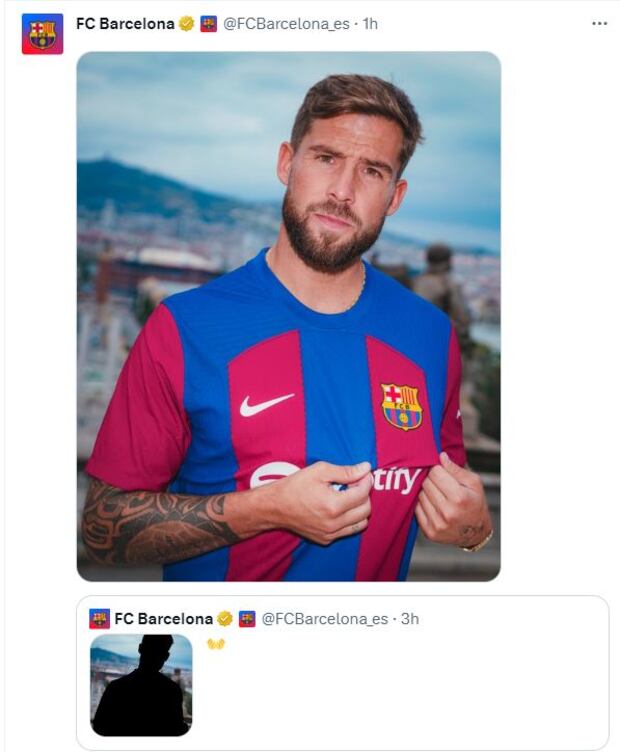Click the yellow emoji in quoted tweet text
Viewport: 620px width, 752px height.
pyautogui.click(x=216, y=644)
